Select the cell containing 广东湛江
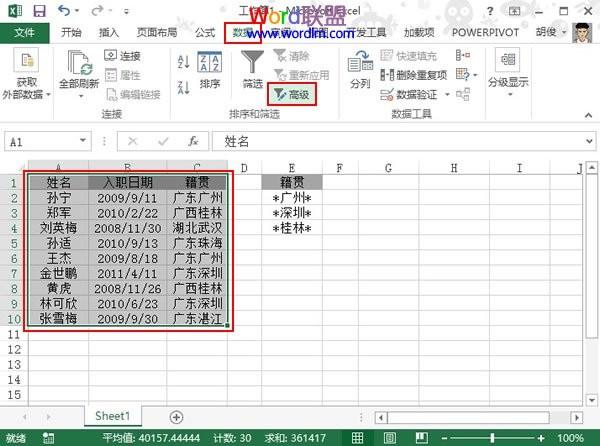Viewport: 600px width, 446px height. pyautogui.click(x=197, y=319)
